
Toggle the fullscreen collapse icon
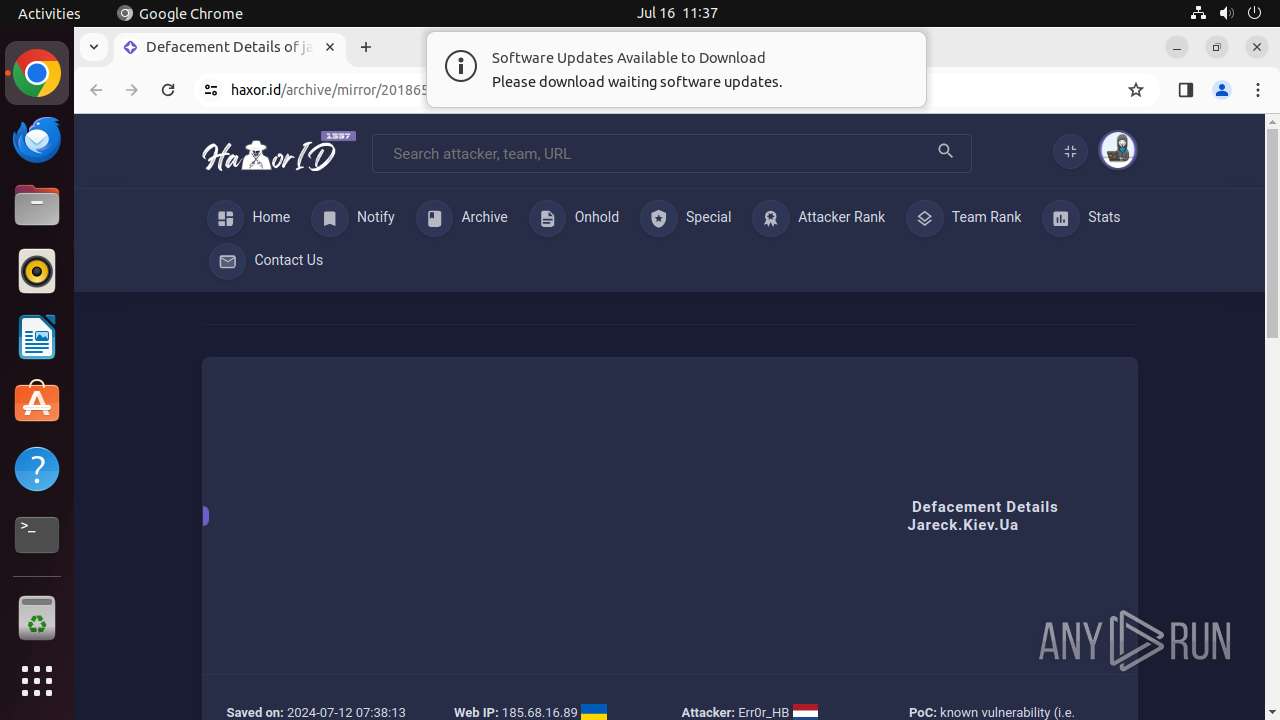coord(1070,151)
